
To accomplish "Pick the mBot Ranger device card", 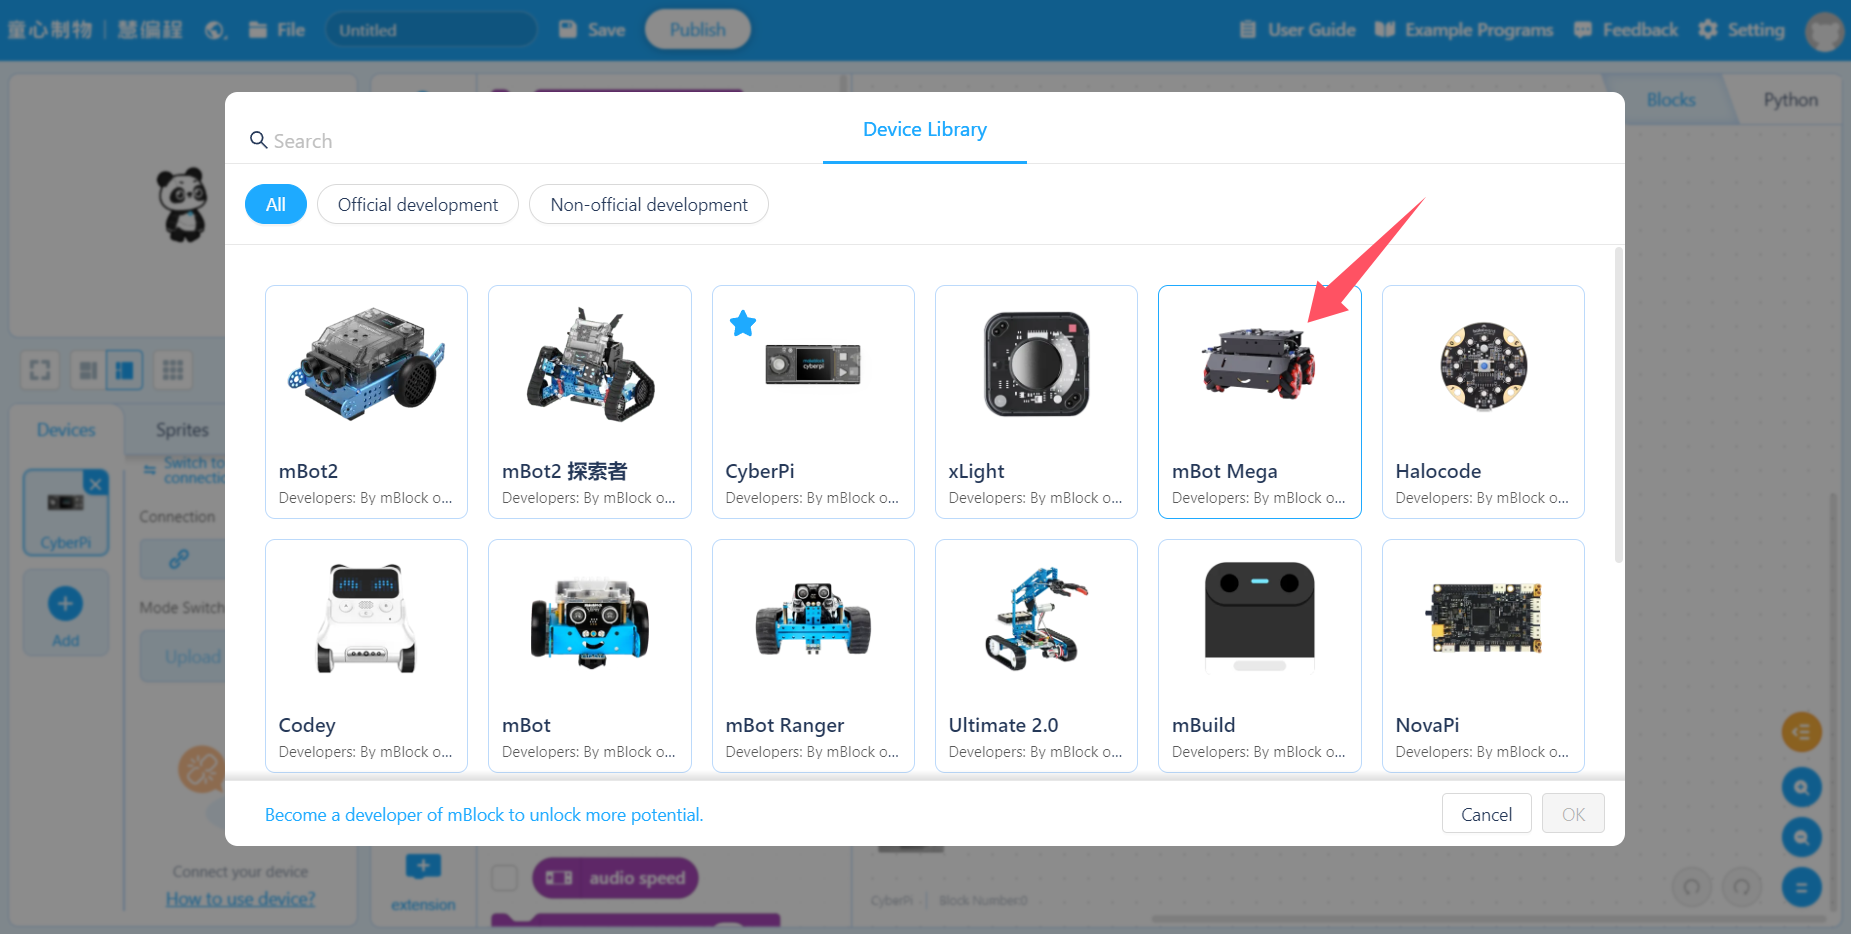I will pos(813,656).
